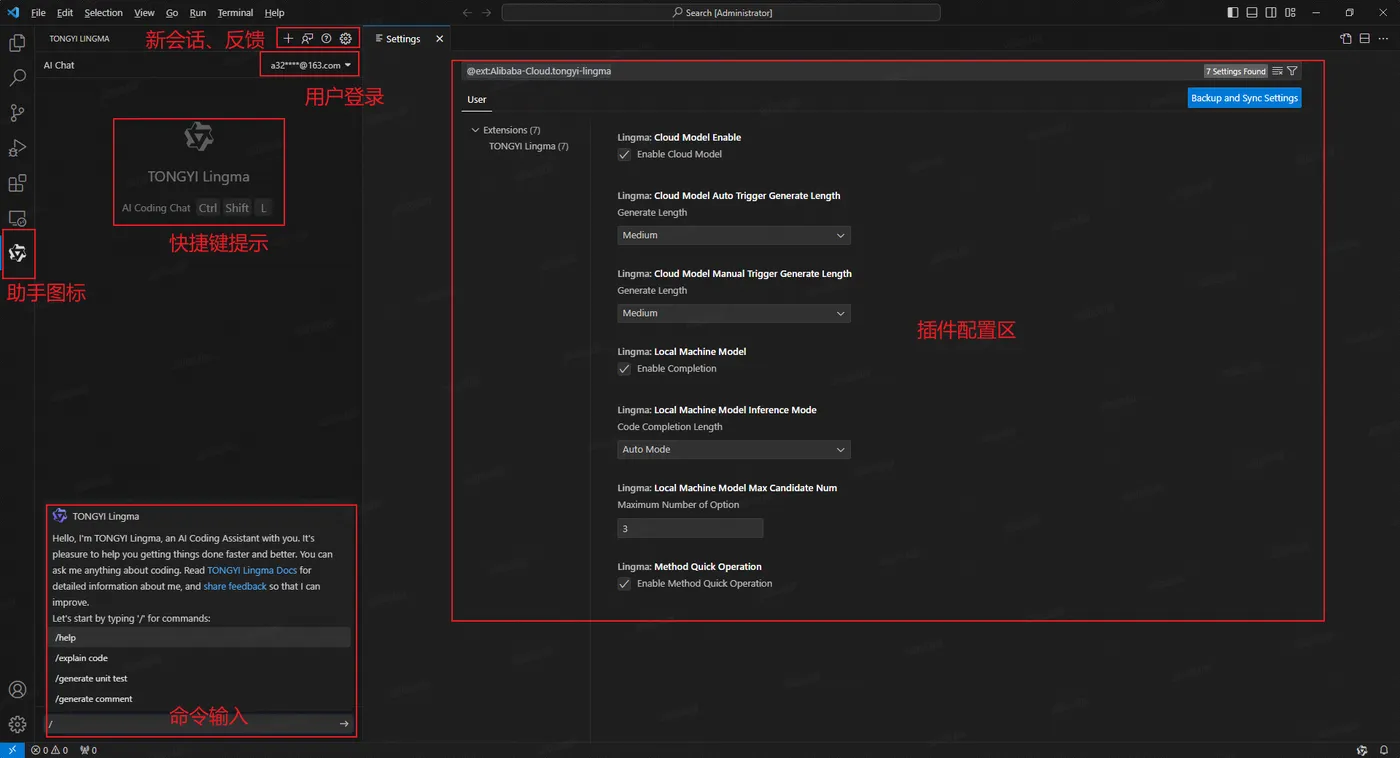Click the settings search box with @ext query
The height and width of the screenshot is (758, 1400).
pos(832,71)
